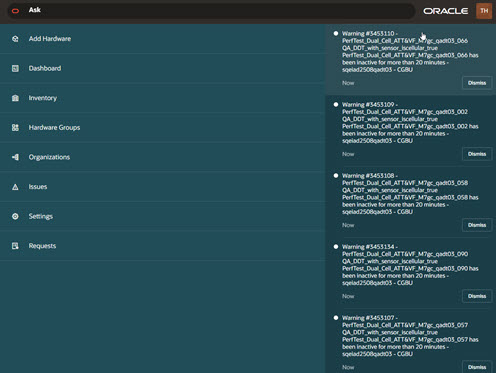This screenshot has width=496, height=373.
Task: Dismiss Warning #3453110 notification
Action: click(477, 83)
